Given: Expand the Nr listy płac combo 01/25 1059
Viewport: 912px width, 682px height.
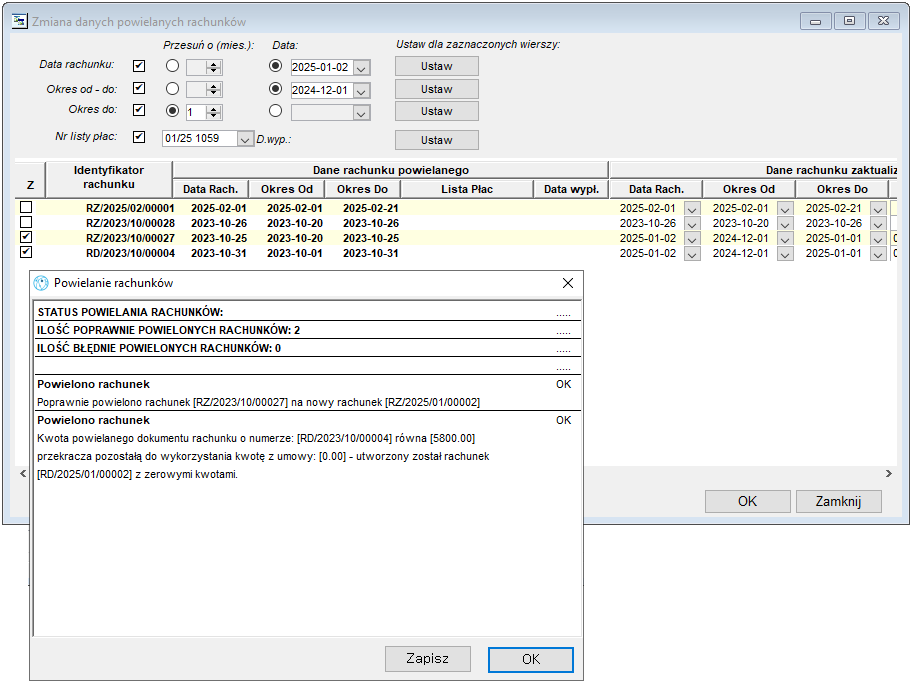Looking at the screenshot, I should tap(245, 139).
